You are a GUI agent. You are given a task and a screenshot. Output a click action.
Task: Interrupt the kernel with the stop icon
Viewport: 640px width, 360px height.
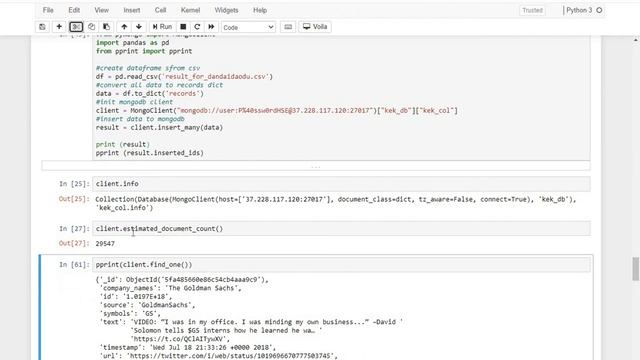(x=183, y=27)
